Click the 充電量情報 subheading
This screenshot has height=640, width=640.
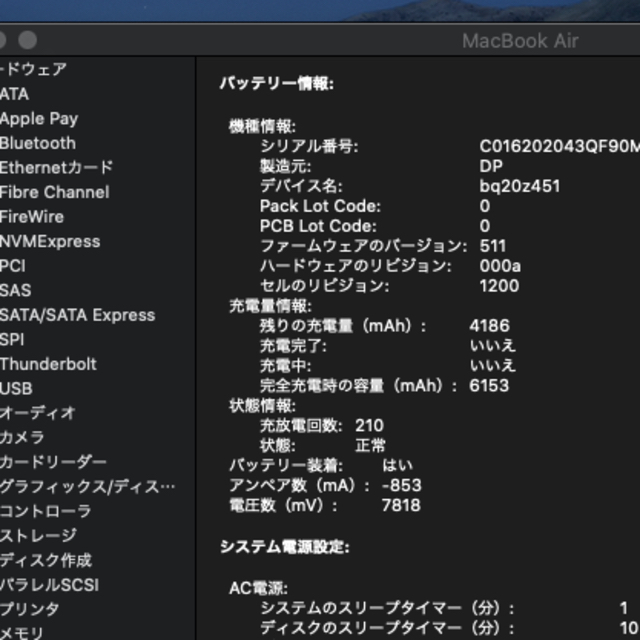pos(270,306)
